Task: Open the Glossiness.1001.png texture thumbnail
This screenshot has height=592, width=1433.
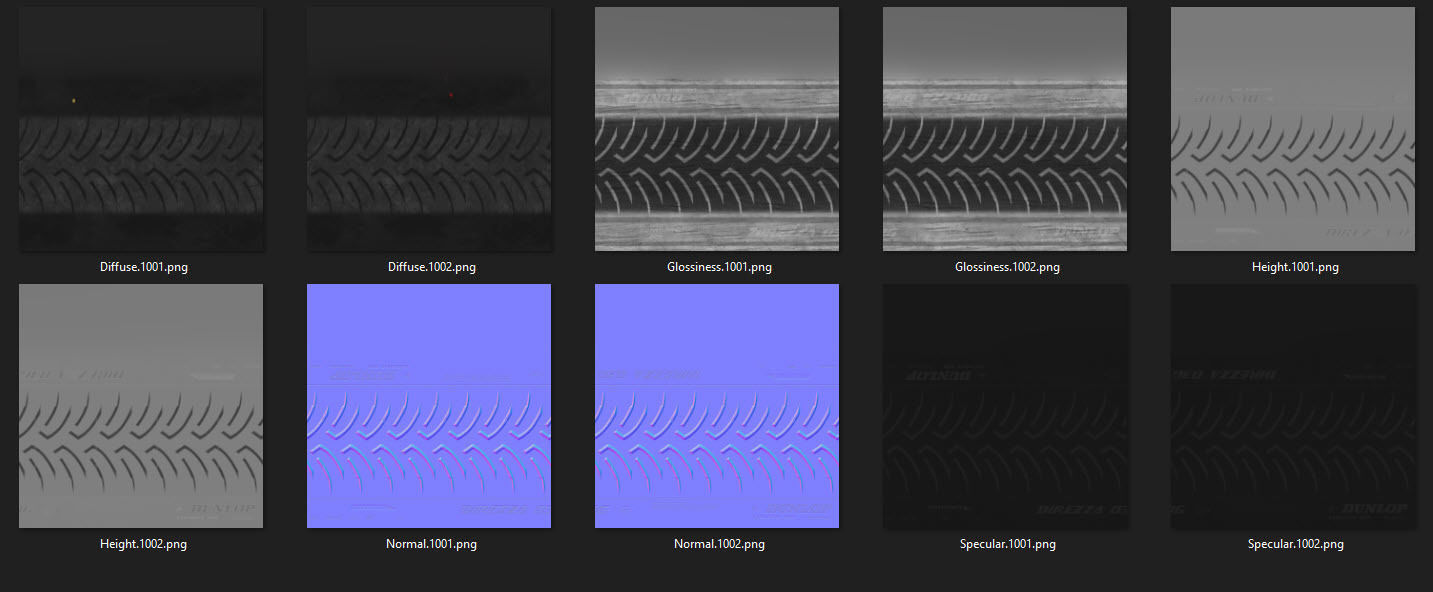Action: 717,129
